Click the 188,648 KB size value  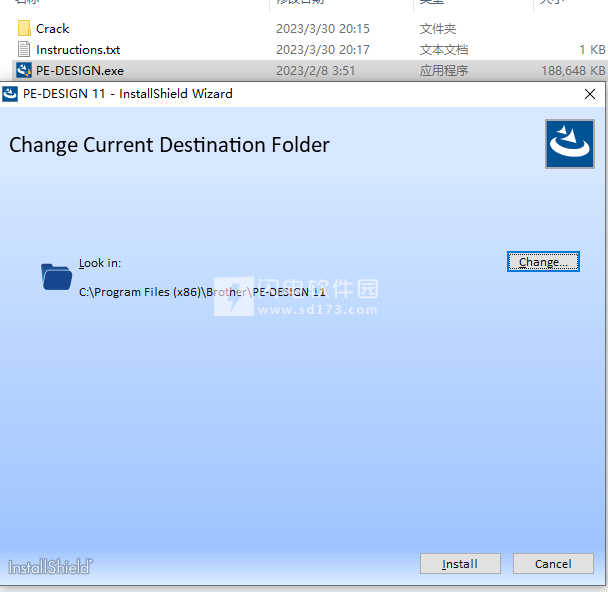click(573, 71)
